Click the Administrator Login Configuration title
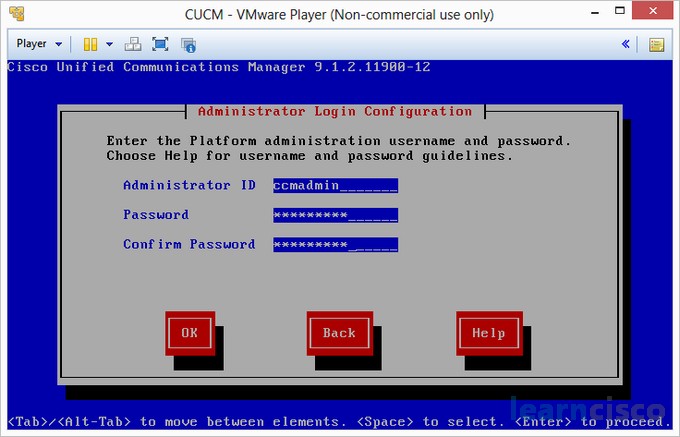 point(335,111)
